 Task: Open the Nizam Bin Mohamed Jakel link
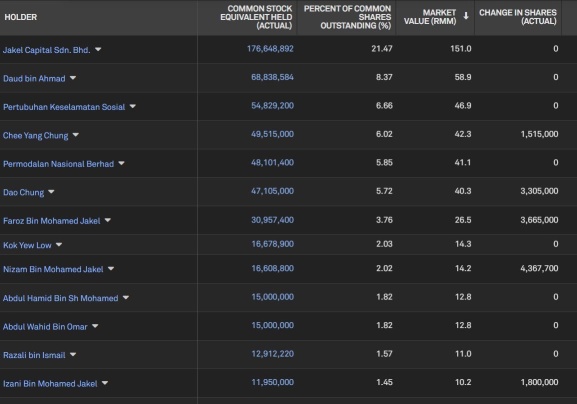[x=53, y=269]
